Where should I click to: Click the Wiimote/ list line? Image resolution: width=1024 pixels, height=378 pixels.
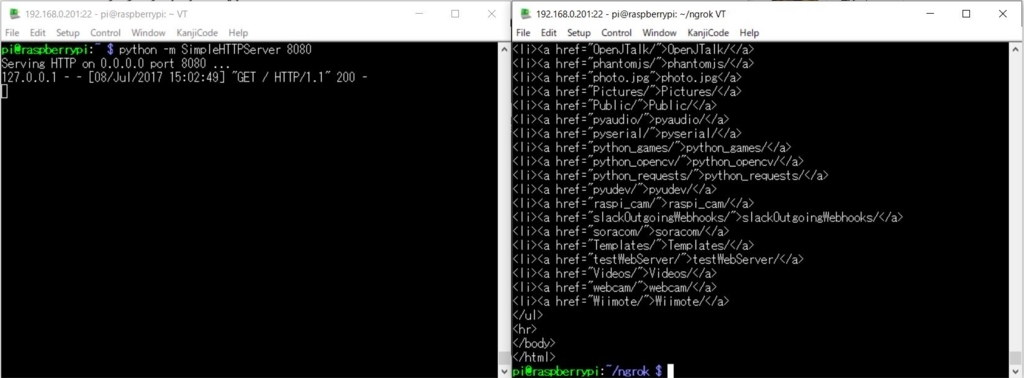coord(621,302)
